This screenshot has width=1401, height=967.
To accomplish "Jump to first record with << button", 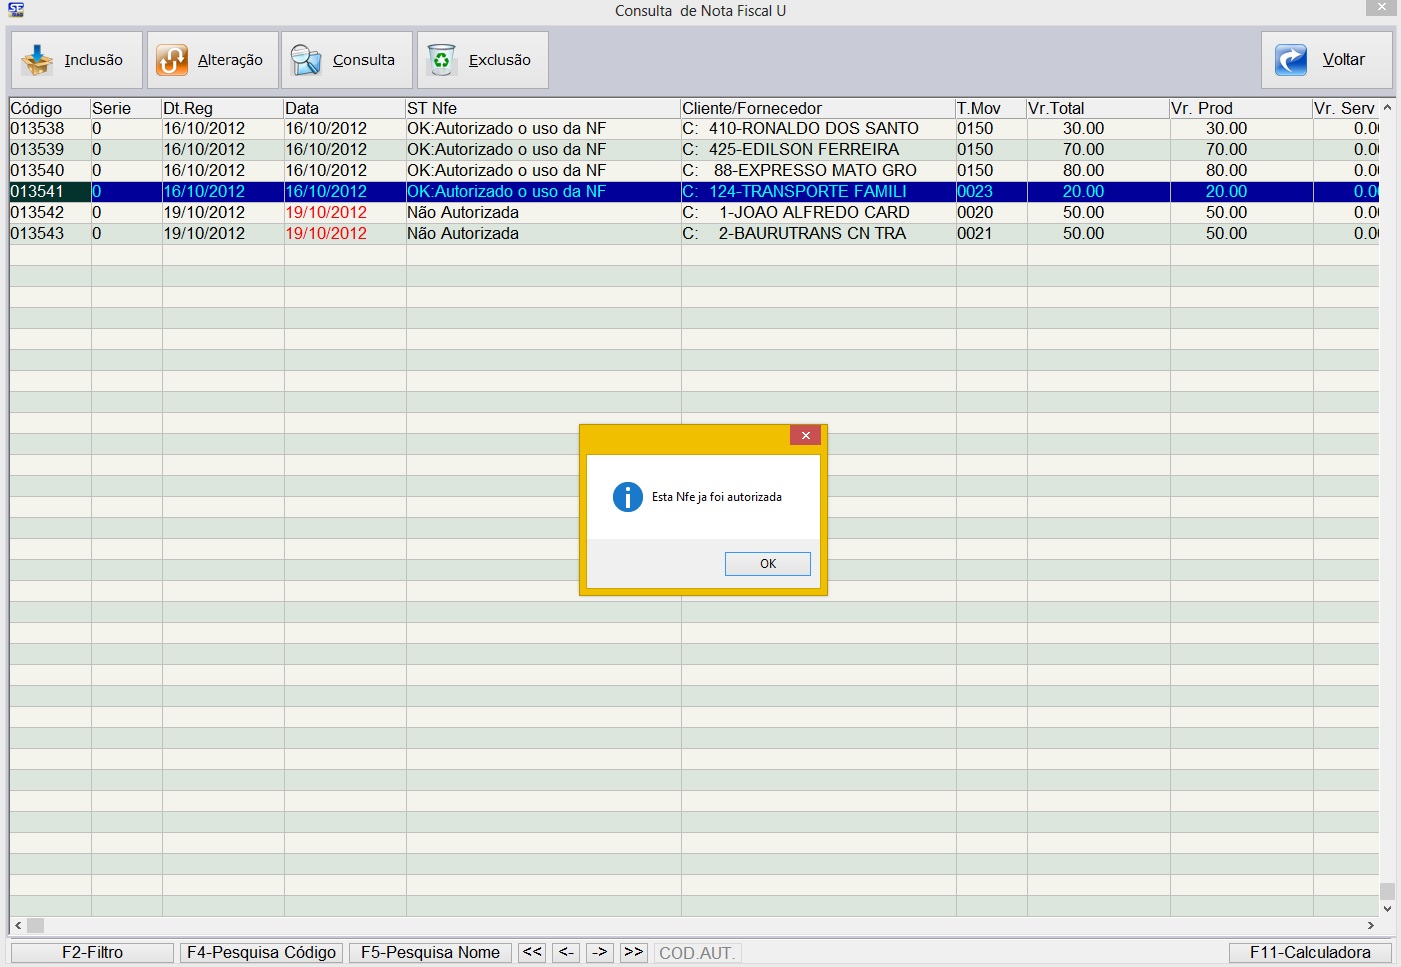I will (x=532, y=953).
